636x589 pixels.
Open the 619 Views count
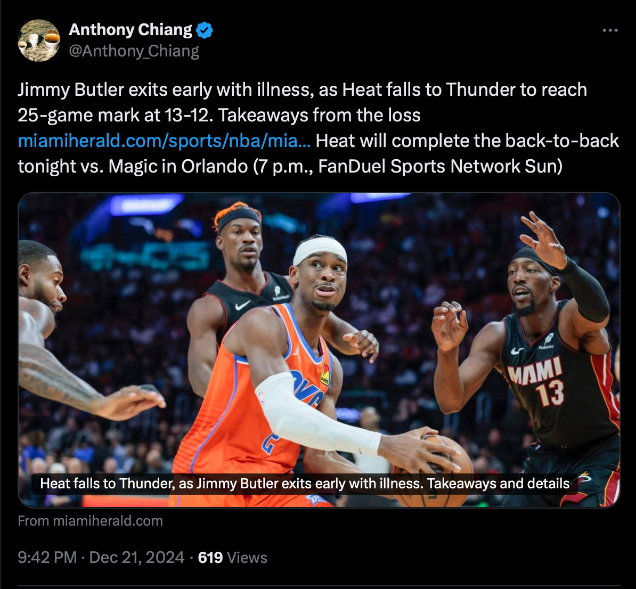tap(232, 557)
